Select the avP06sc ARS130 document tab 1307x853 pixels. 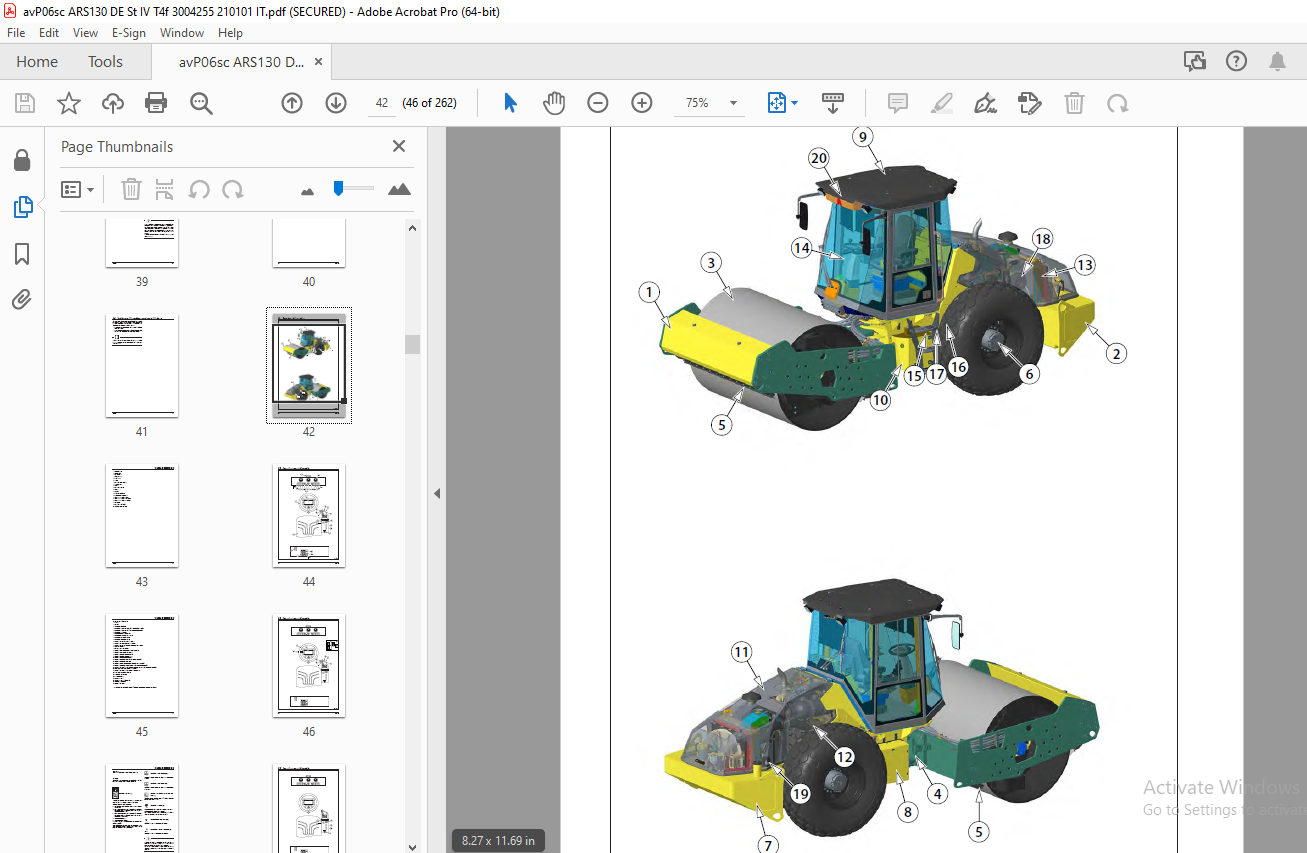click(242, 62)
